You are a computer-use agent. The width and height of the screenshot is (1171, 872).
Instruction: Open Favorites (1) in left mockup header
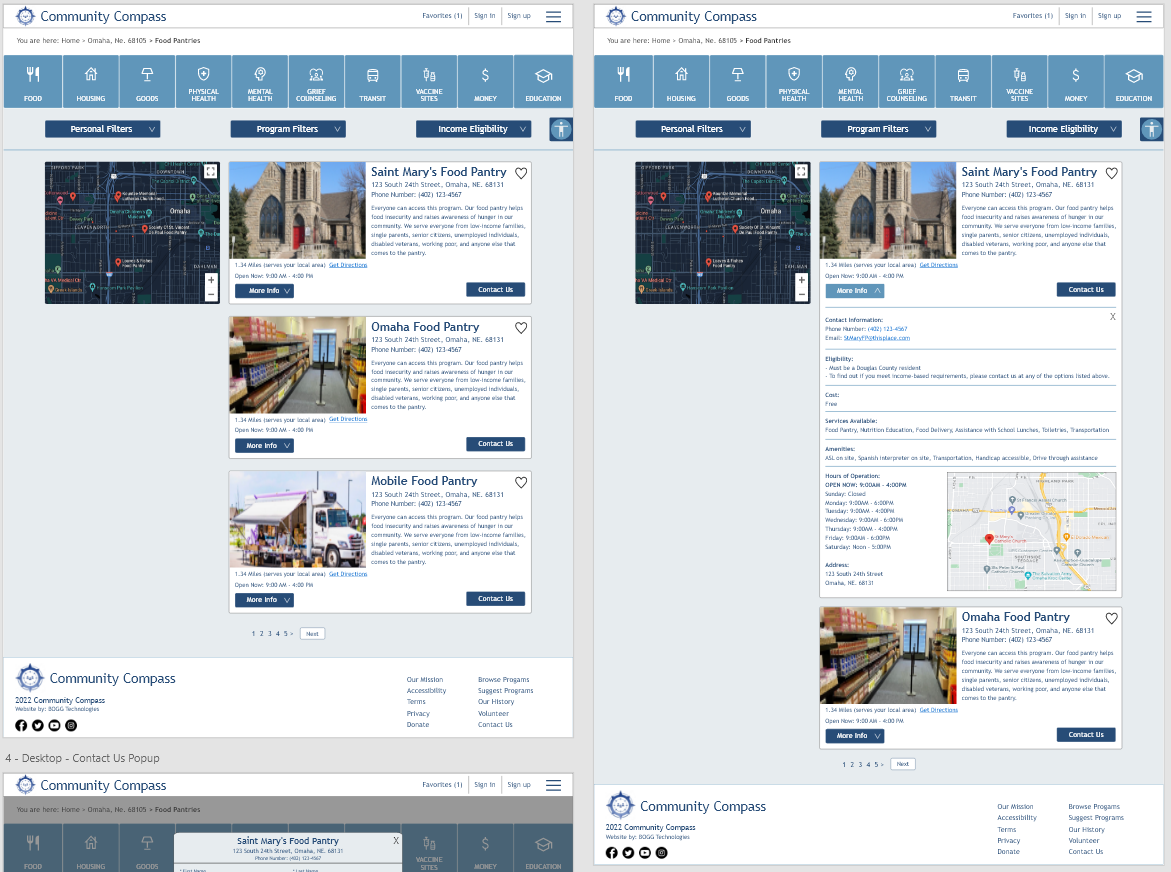pos(442,16)
